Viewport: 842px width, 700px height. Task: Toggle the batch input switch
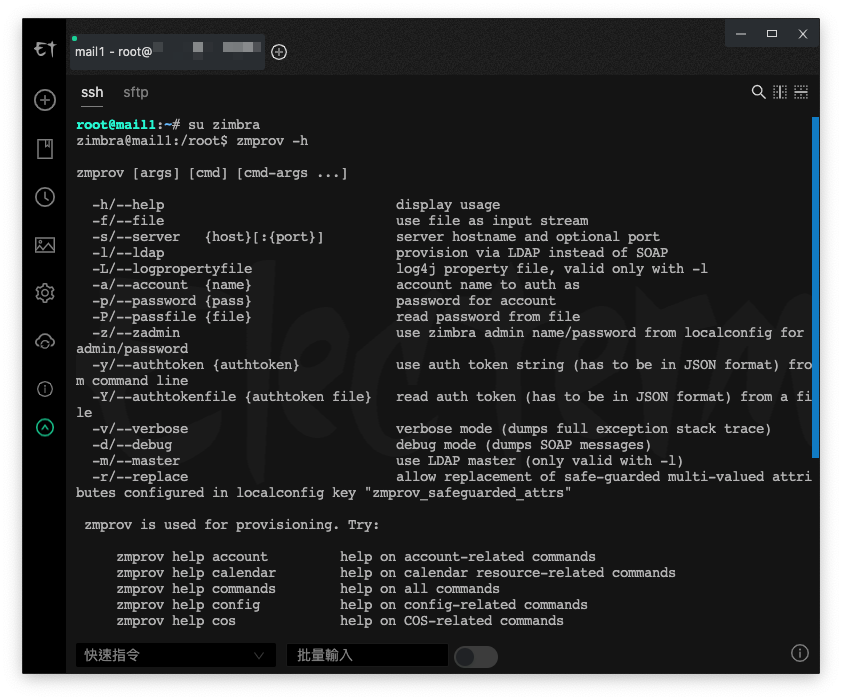click(x=476, y=657)
